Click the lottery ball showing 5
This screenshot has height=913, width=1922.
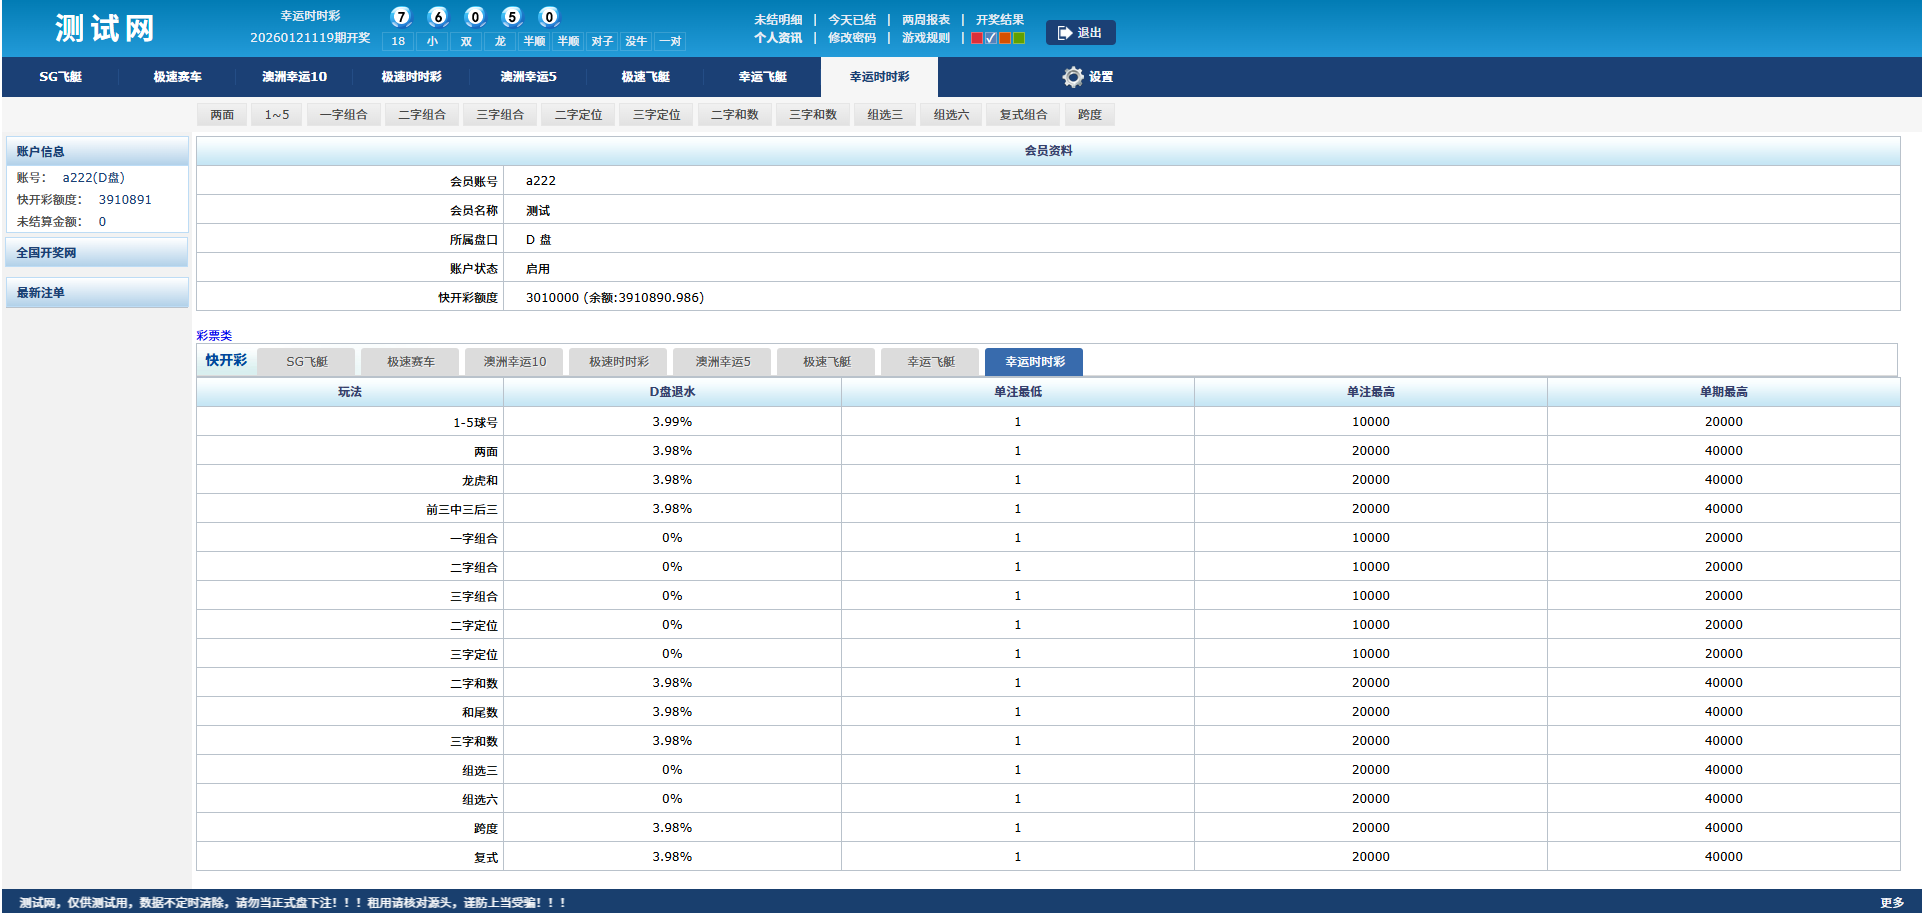tap(512, 17)
